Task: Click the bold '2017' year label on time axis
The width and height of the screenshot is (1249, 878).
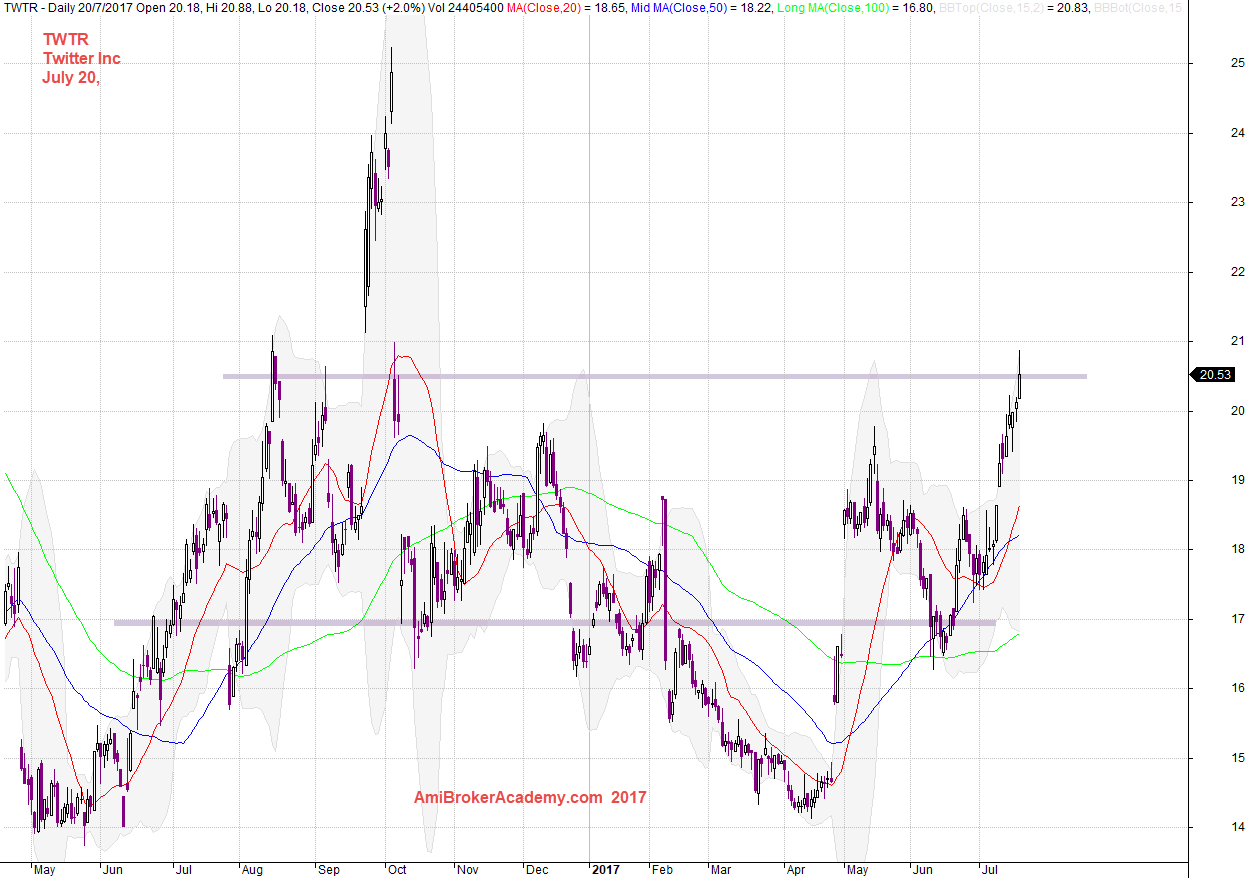Action: click(x=604, y=870)
